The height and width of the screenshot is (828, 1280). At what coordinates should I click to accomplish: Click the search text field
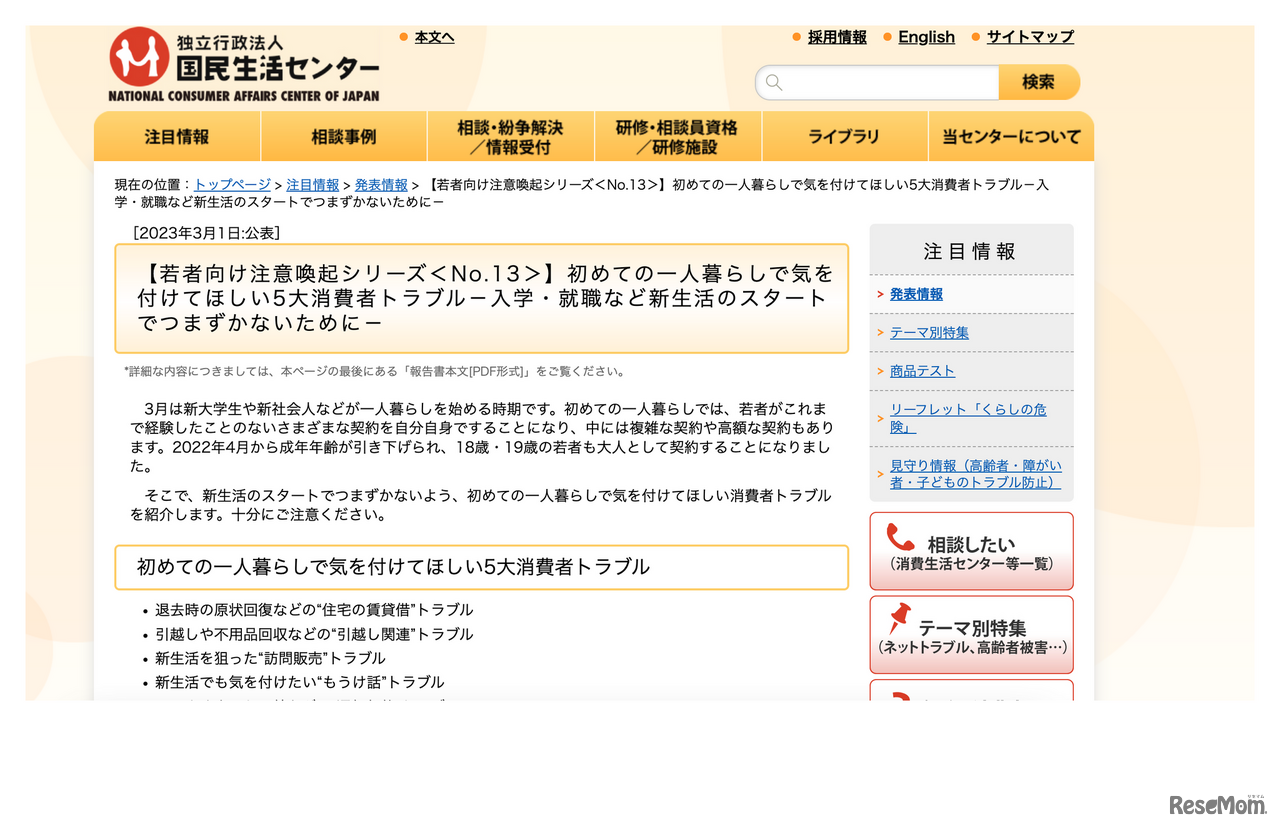click(877, 83)
